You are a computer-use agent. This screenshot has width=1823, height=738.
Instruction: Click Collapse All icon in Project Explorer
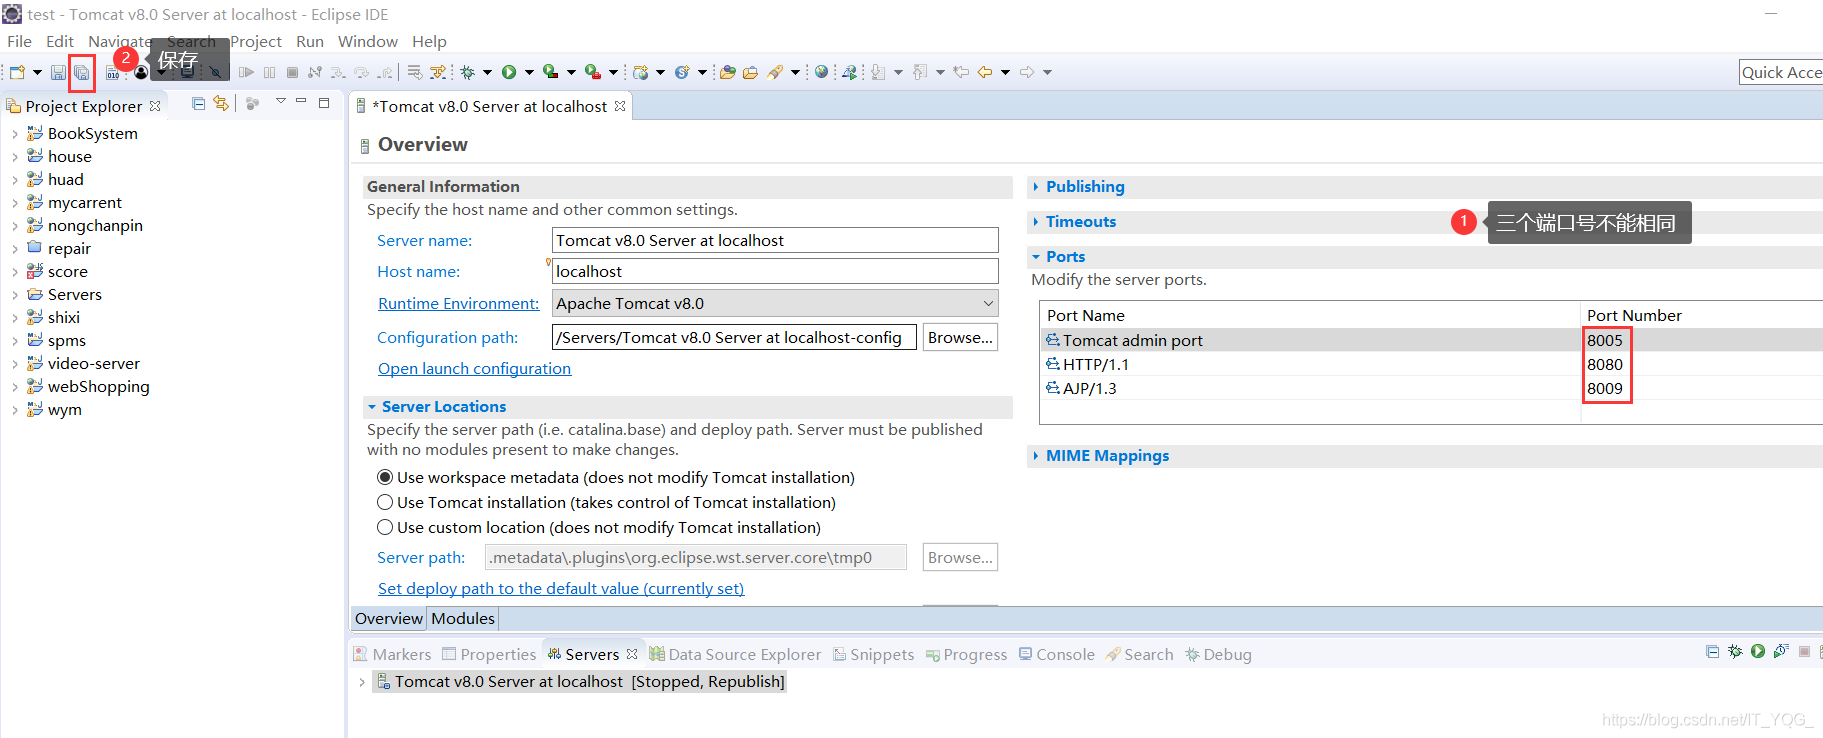pos(198,103)
